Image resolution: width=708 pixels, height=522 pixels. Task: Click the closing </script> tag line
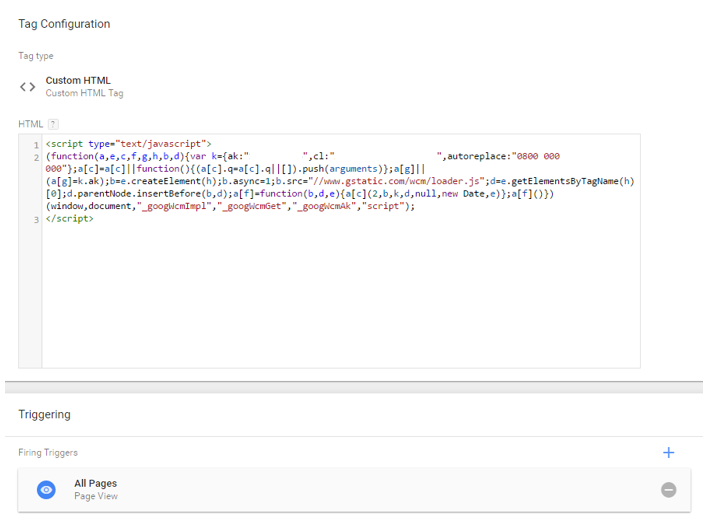click(70, 219)
